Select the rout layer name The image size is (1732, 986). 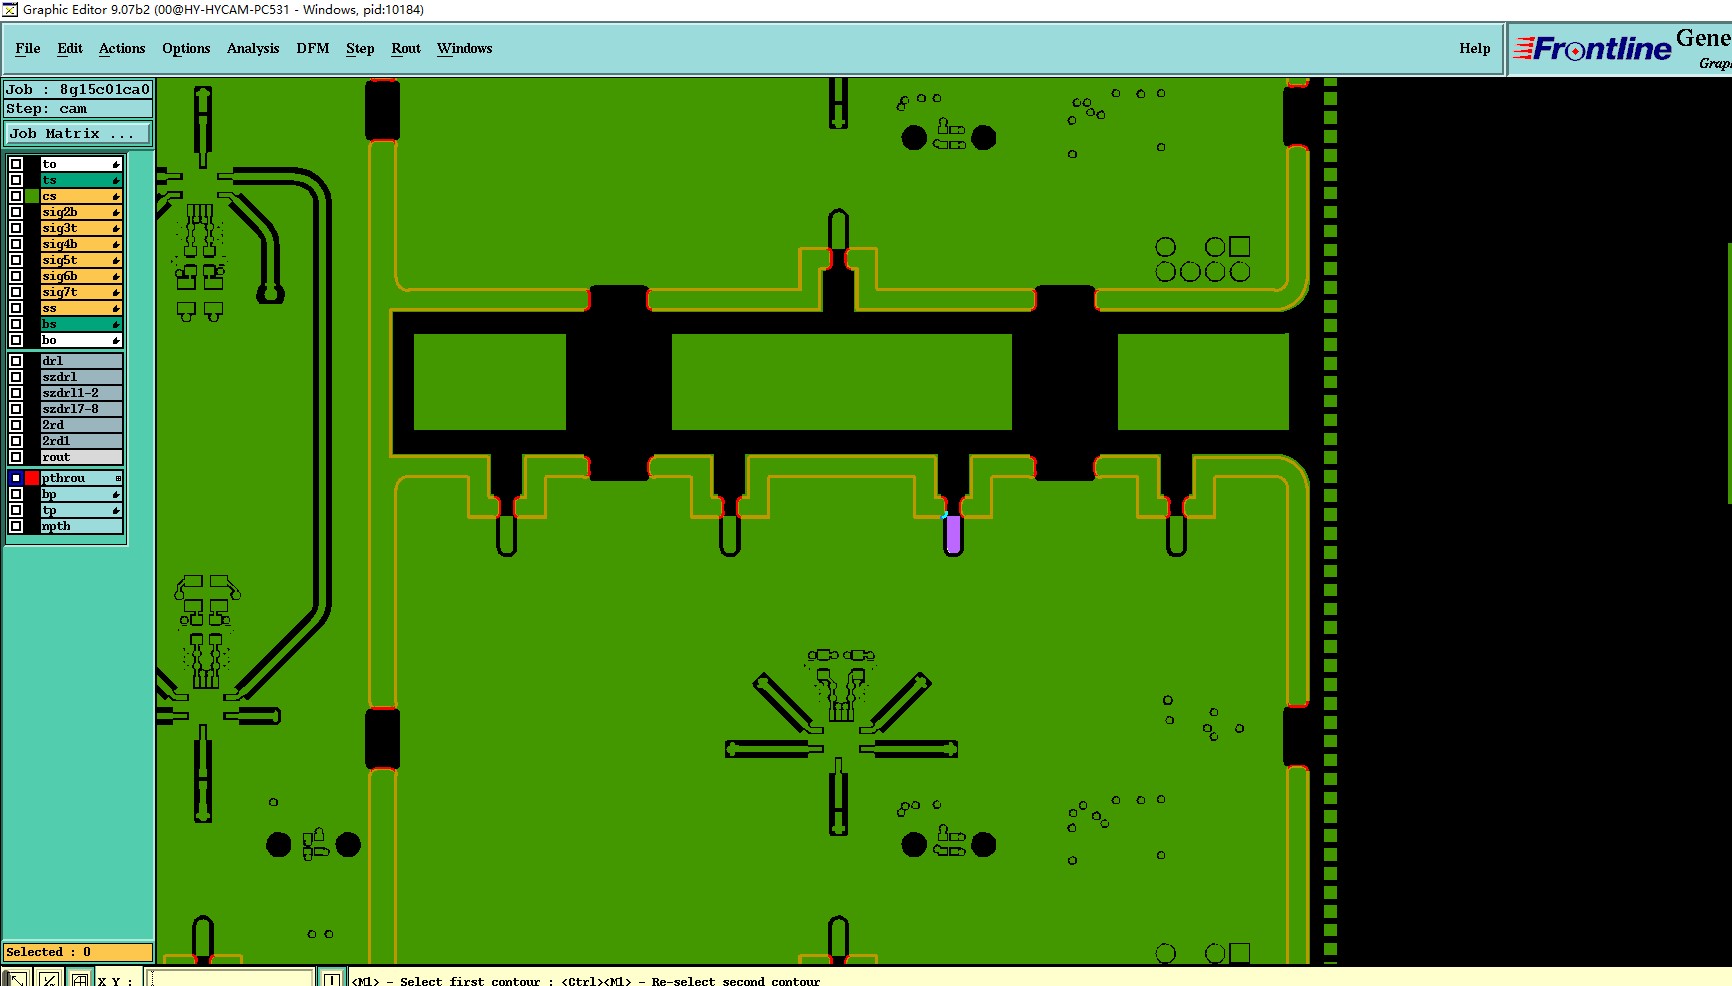pyautogui.click(x=82, y=457)
